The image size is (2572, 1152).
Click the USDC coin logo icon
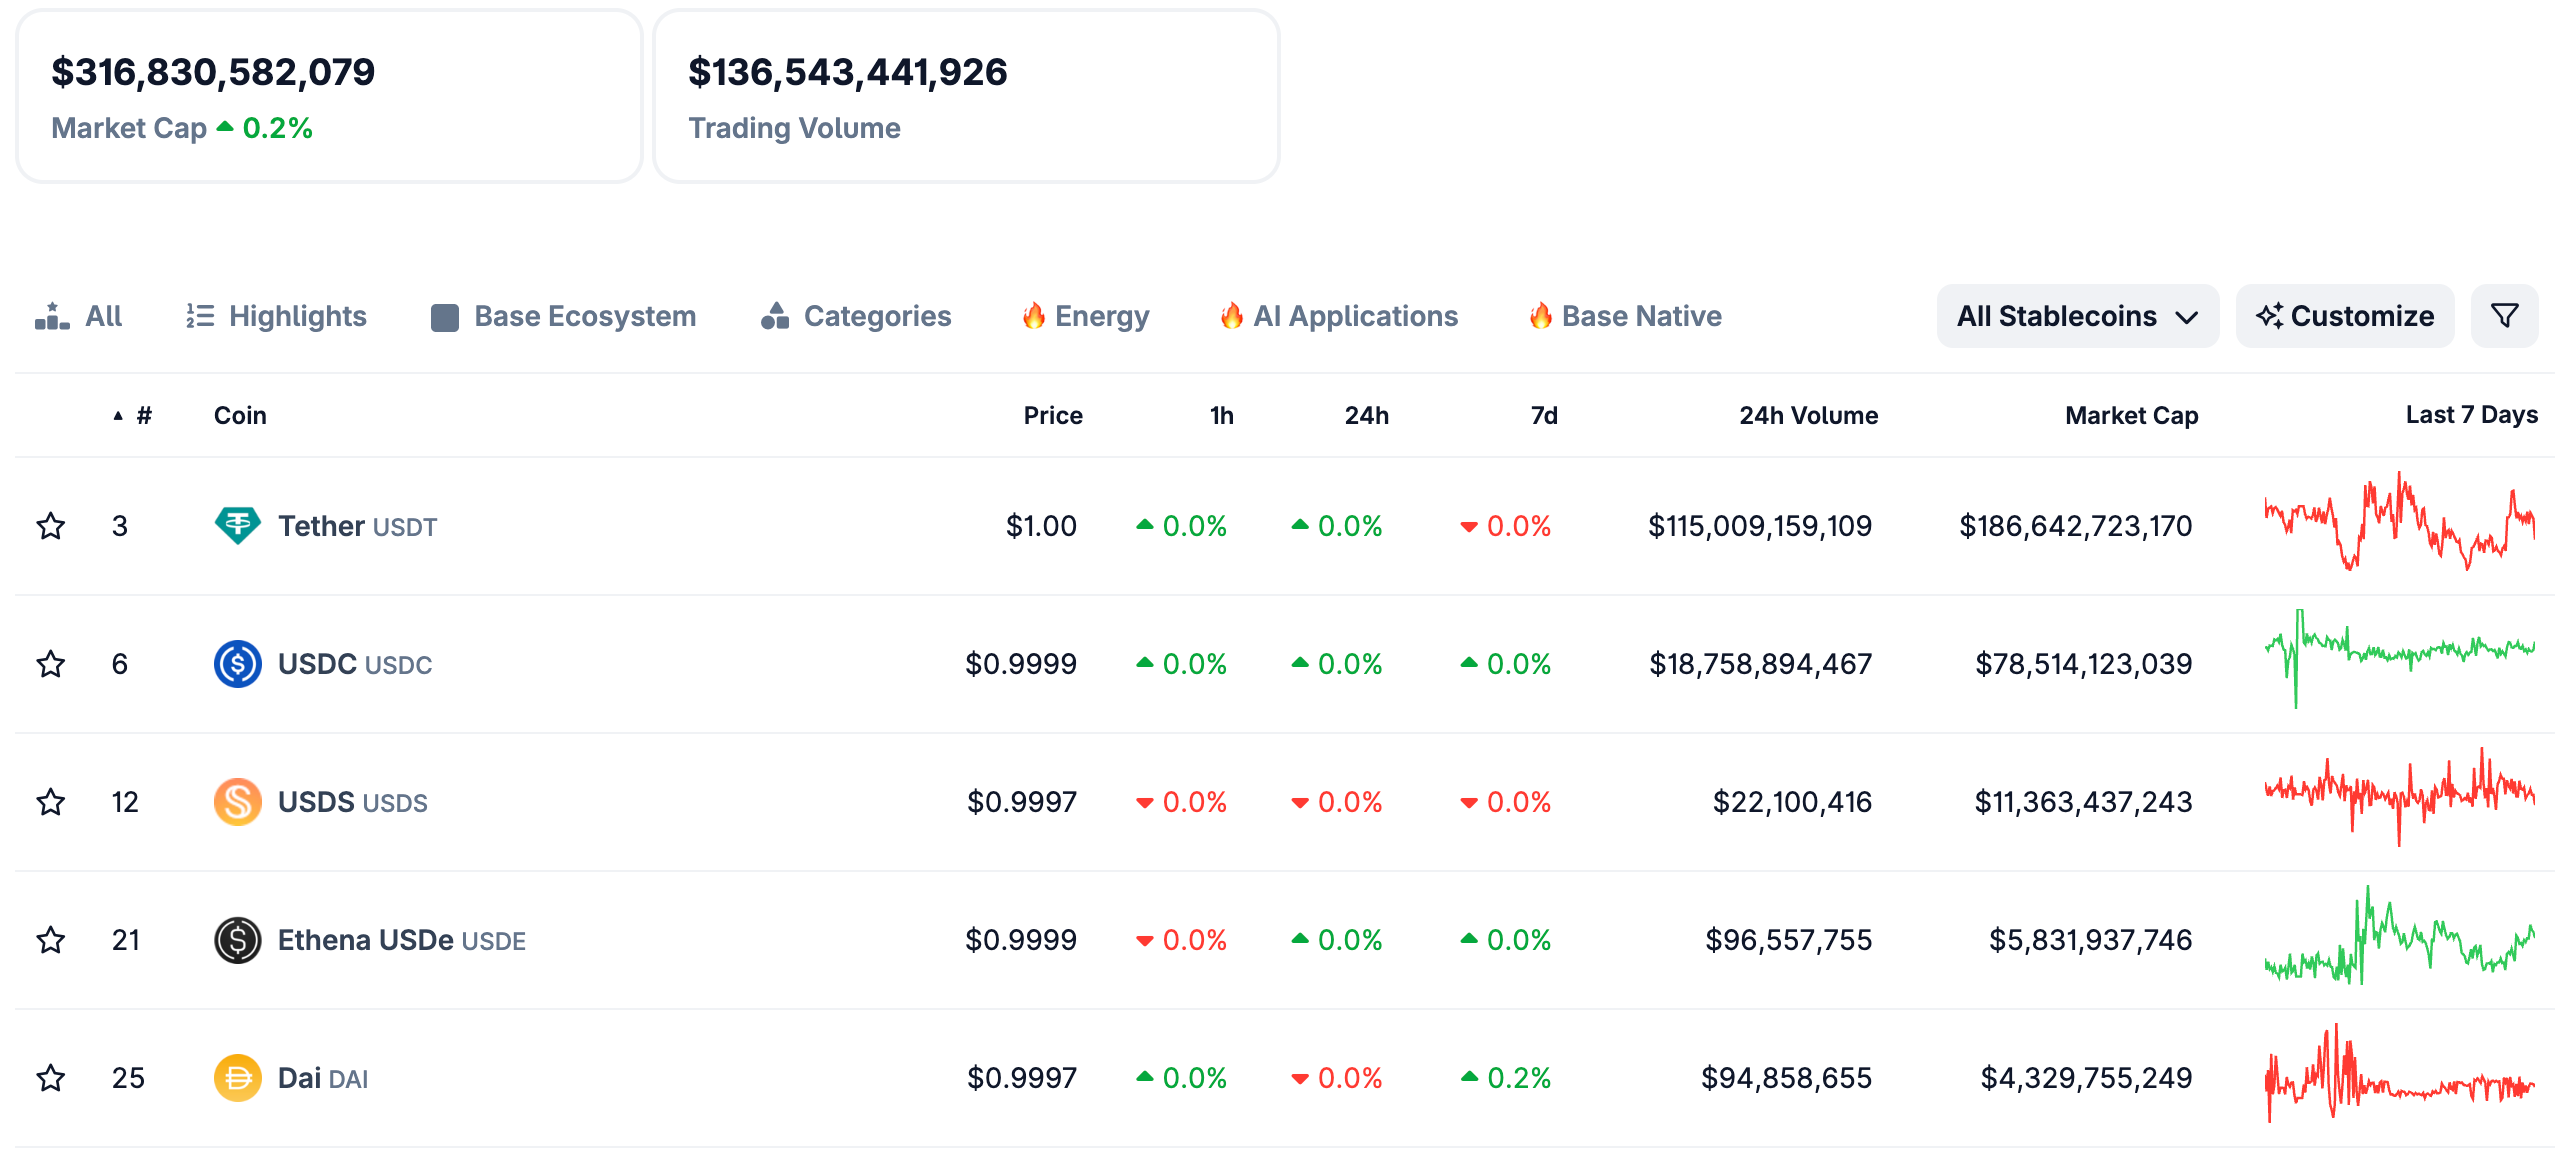(237, 663)
